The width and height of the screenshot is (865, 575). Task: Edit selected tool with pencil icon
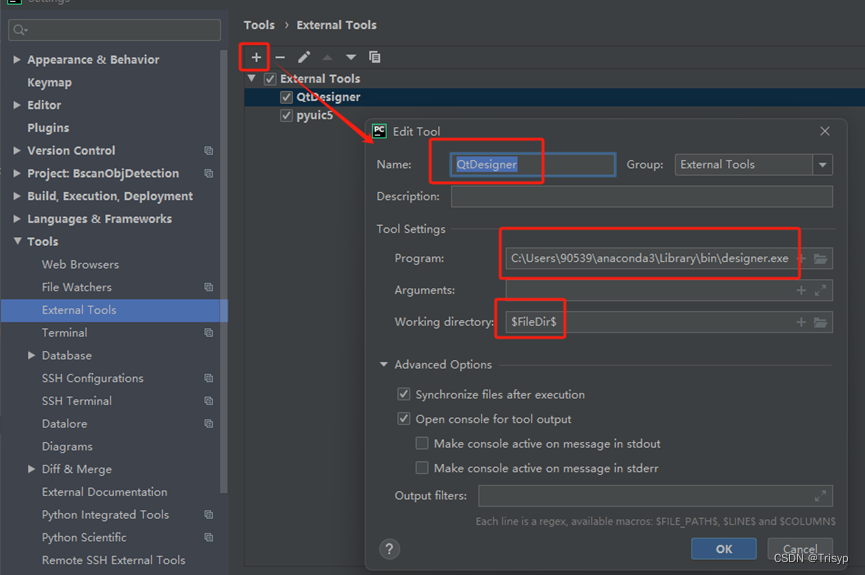click(304, 57)
